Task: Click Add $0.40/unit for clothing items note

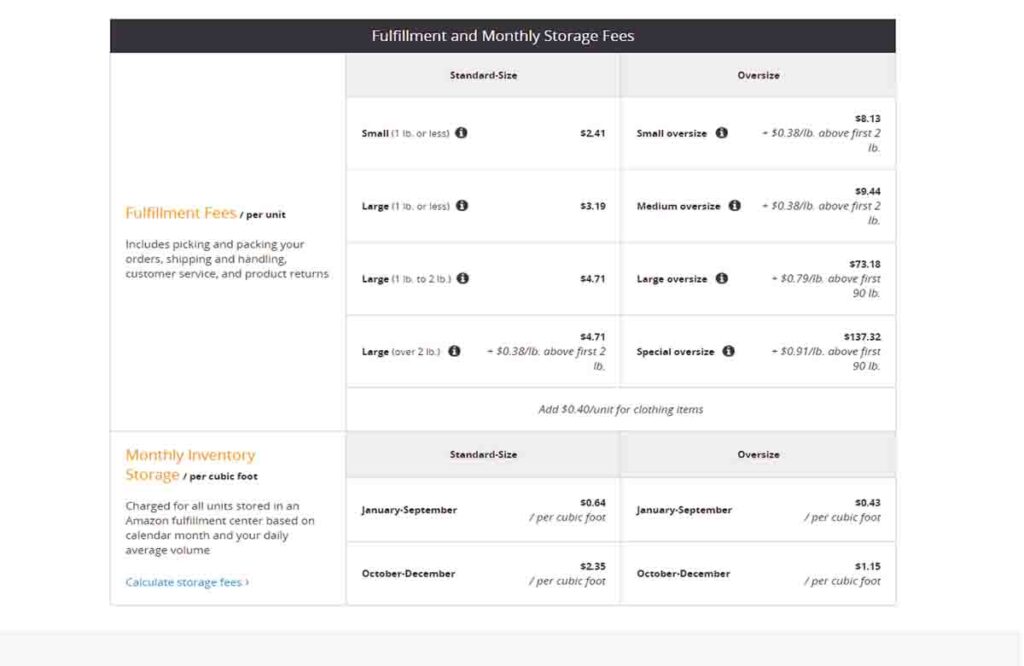Action: pyautogui.click(x=620, y=409)
